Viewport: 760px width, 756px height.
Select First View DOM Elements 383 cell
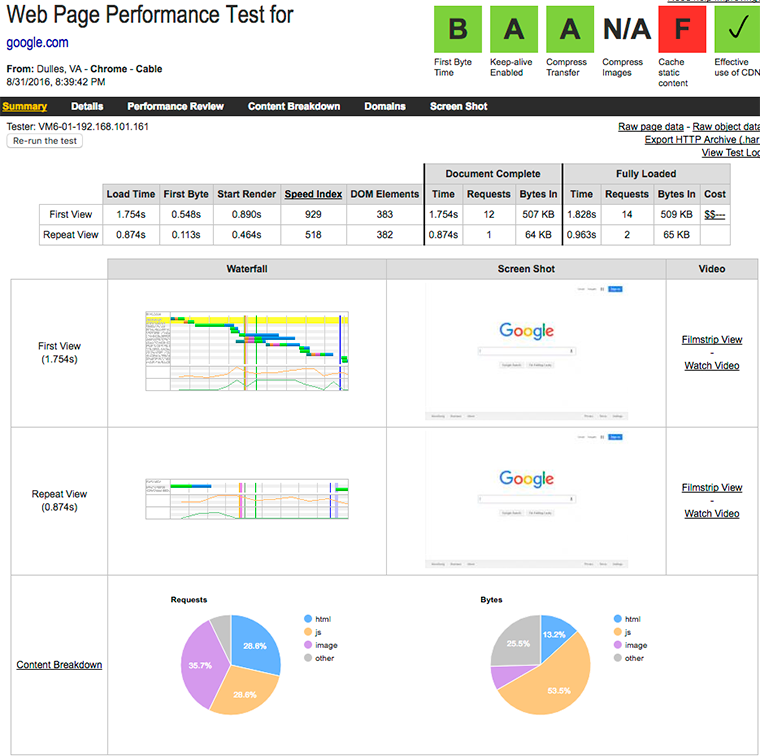point(384,214)
